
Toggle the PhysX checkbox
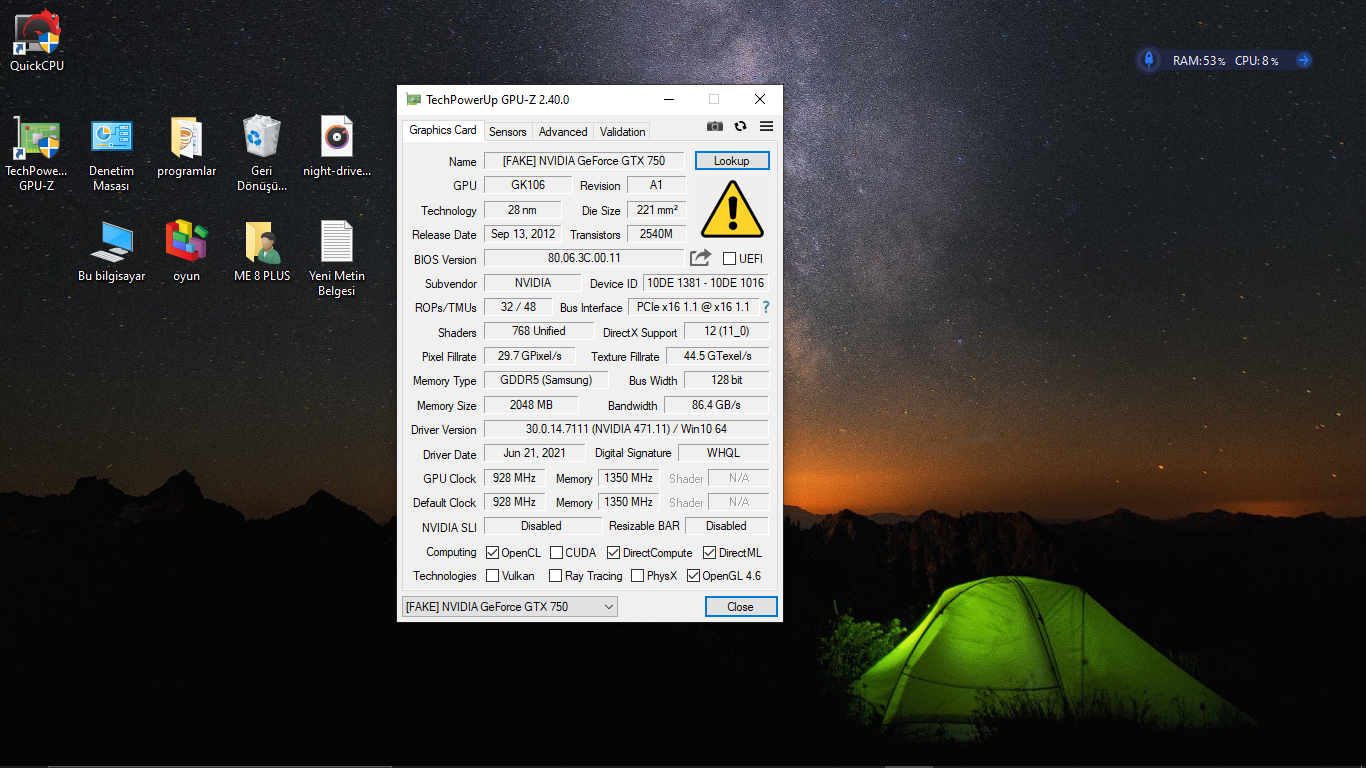click(x=637, y=576)
